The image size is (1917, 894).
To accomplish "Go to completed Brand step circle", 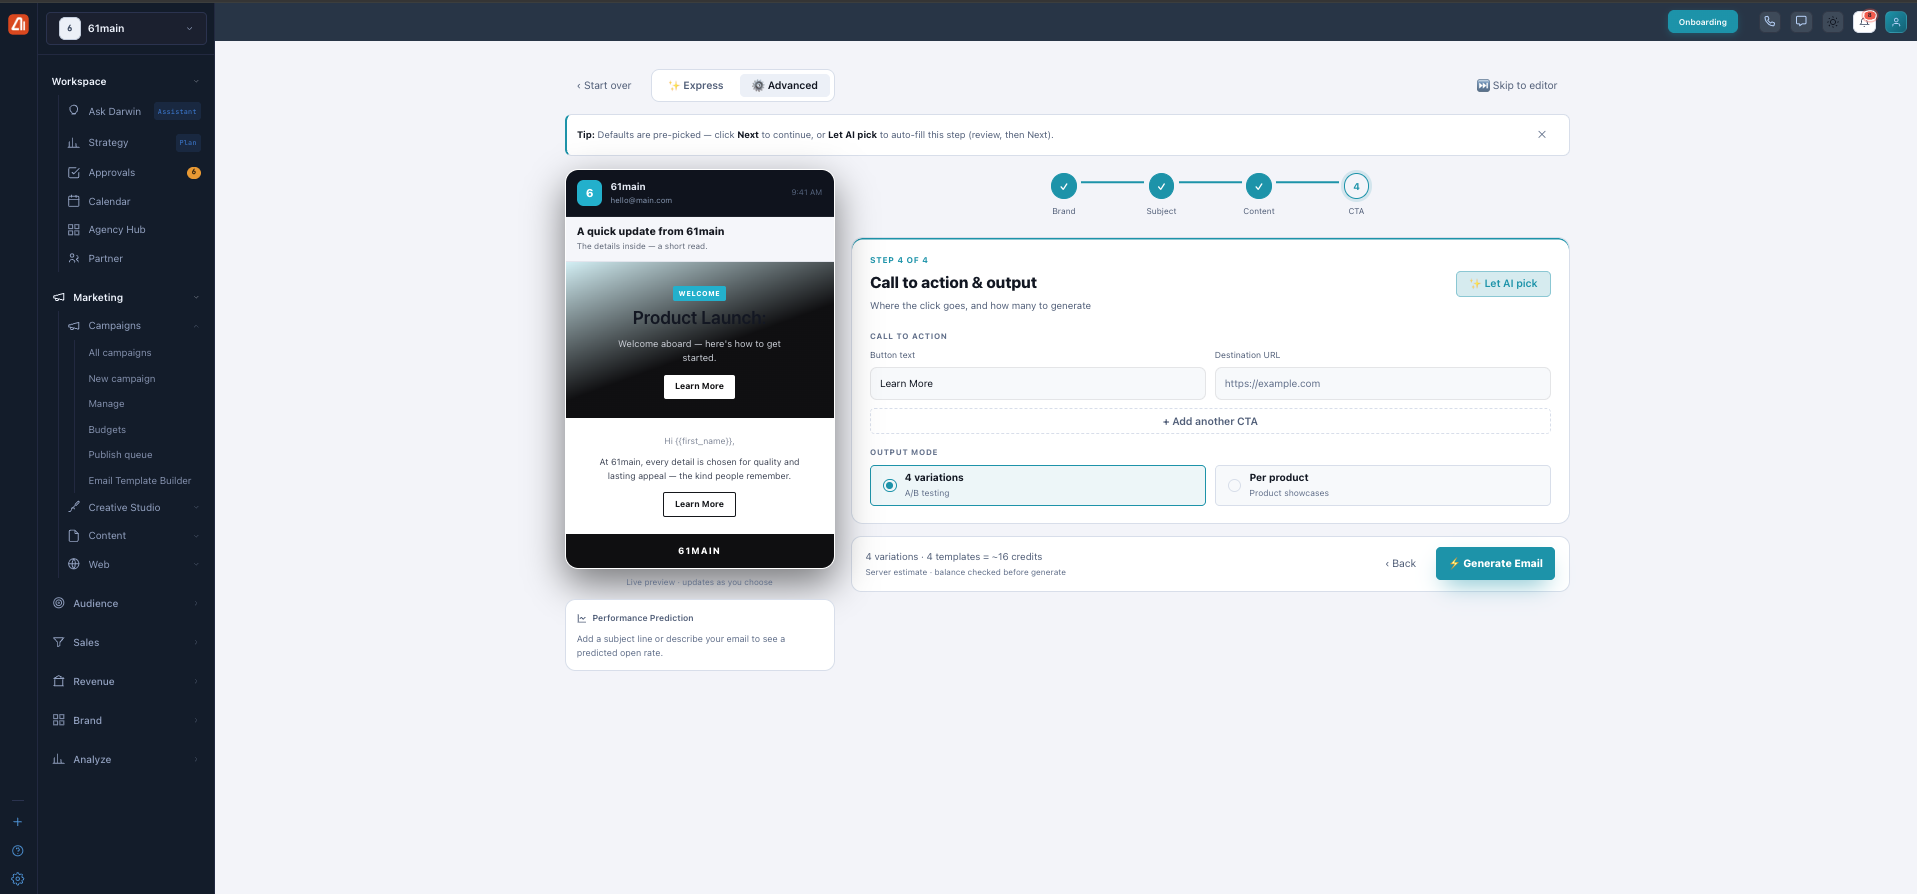I will pyautogui.click(x=1064, y=186).
